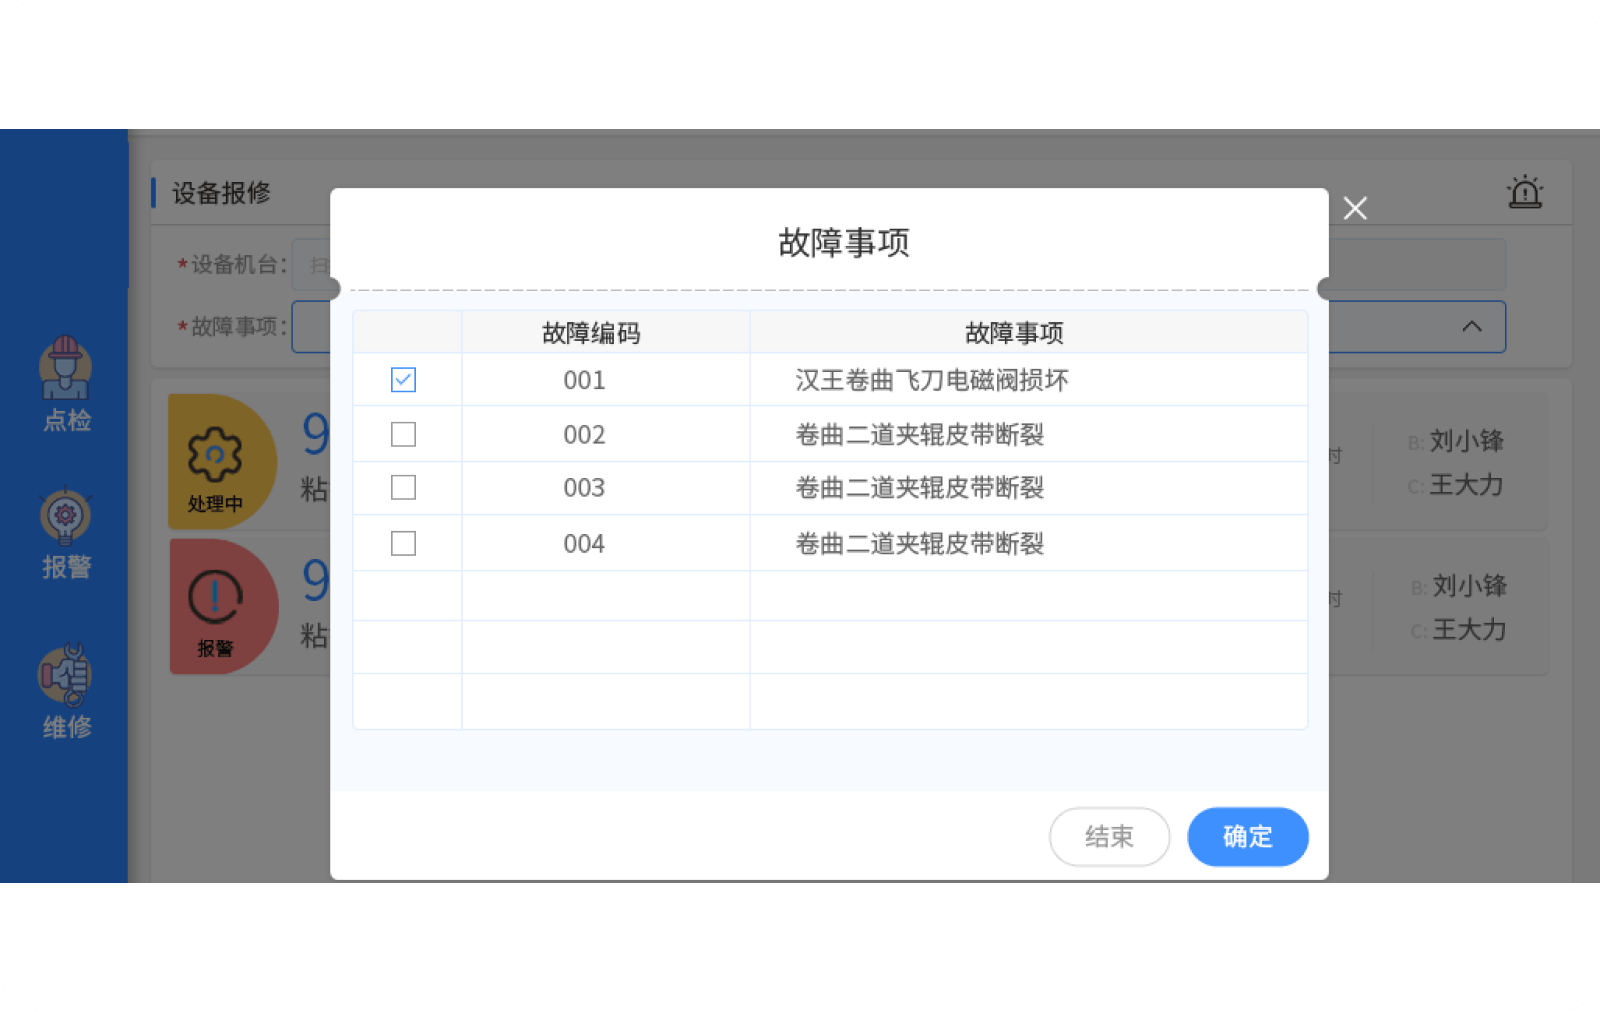
Task: Click the alarm bell icon at top right
Action: (x=1526, y=192)
